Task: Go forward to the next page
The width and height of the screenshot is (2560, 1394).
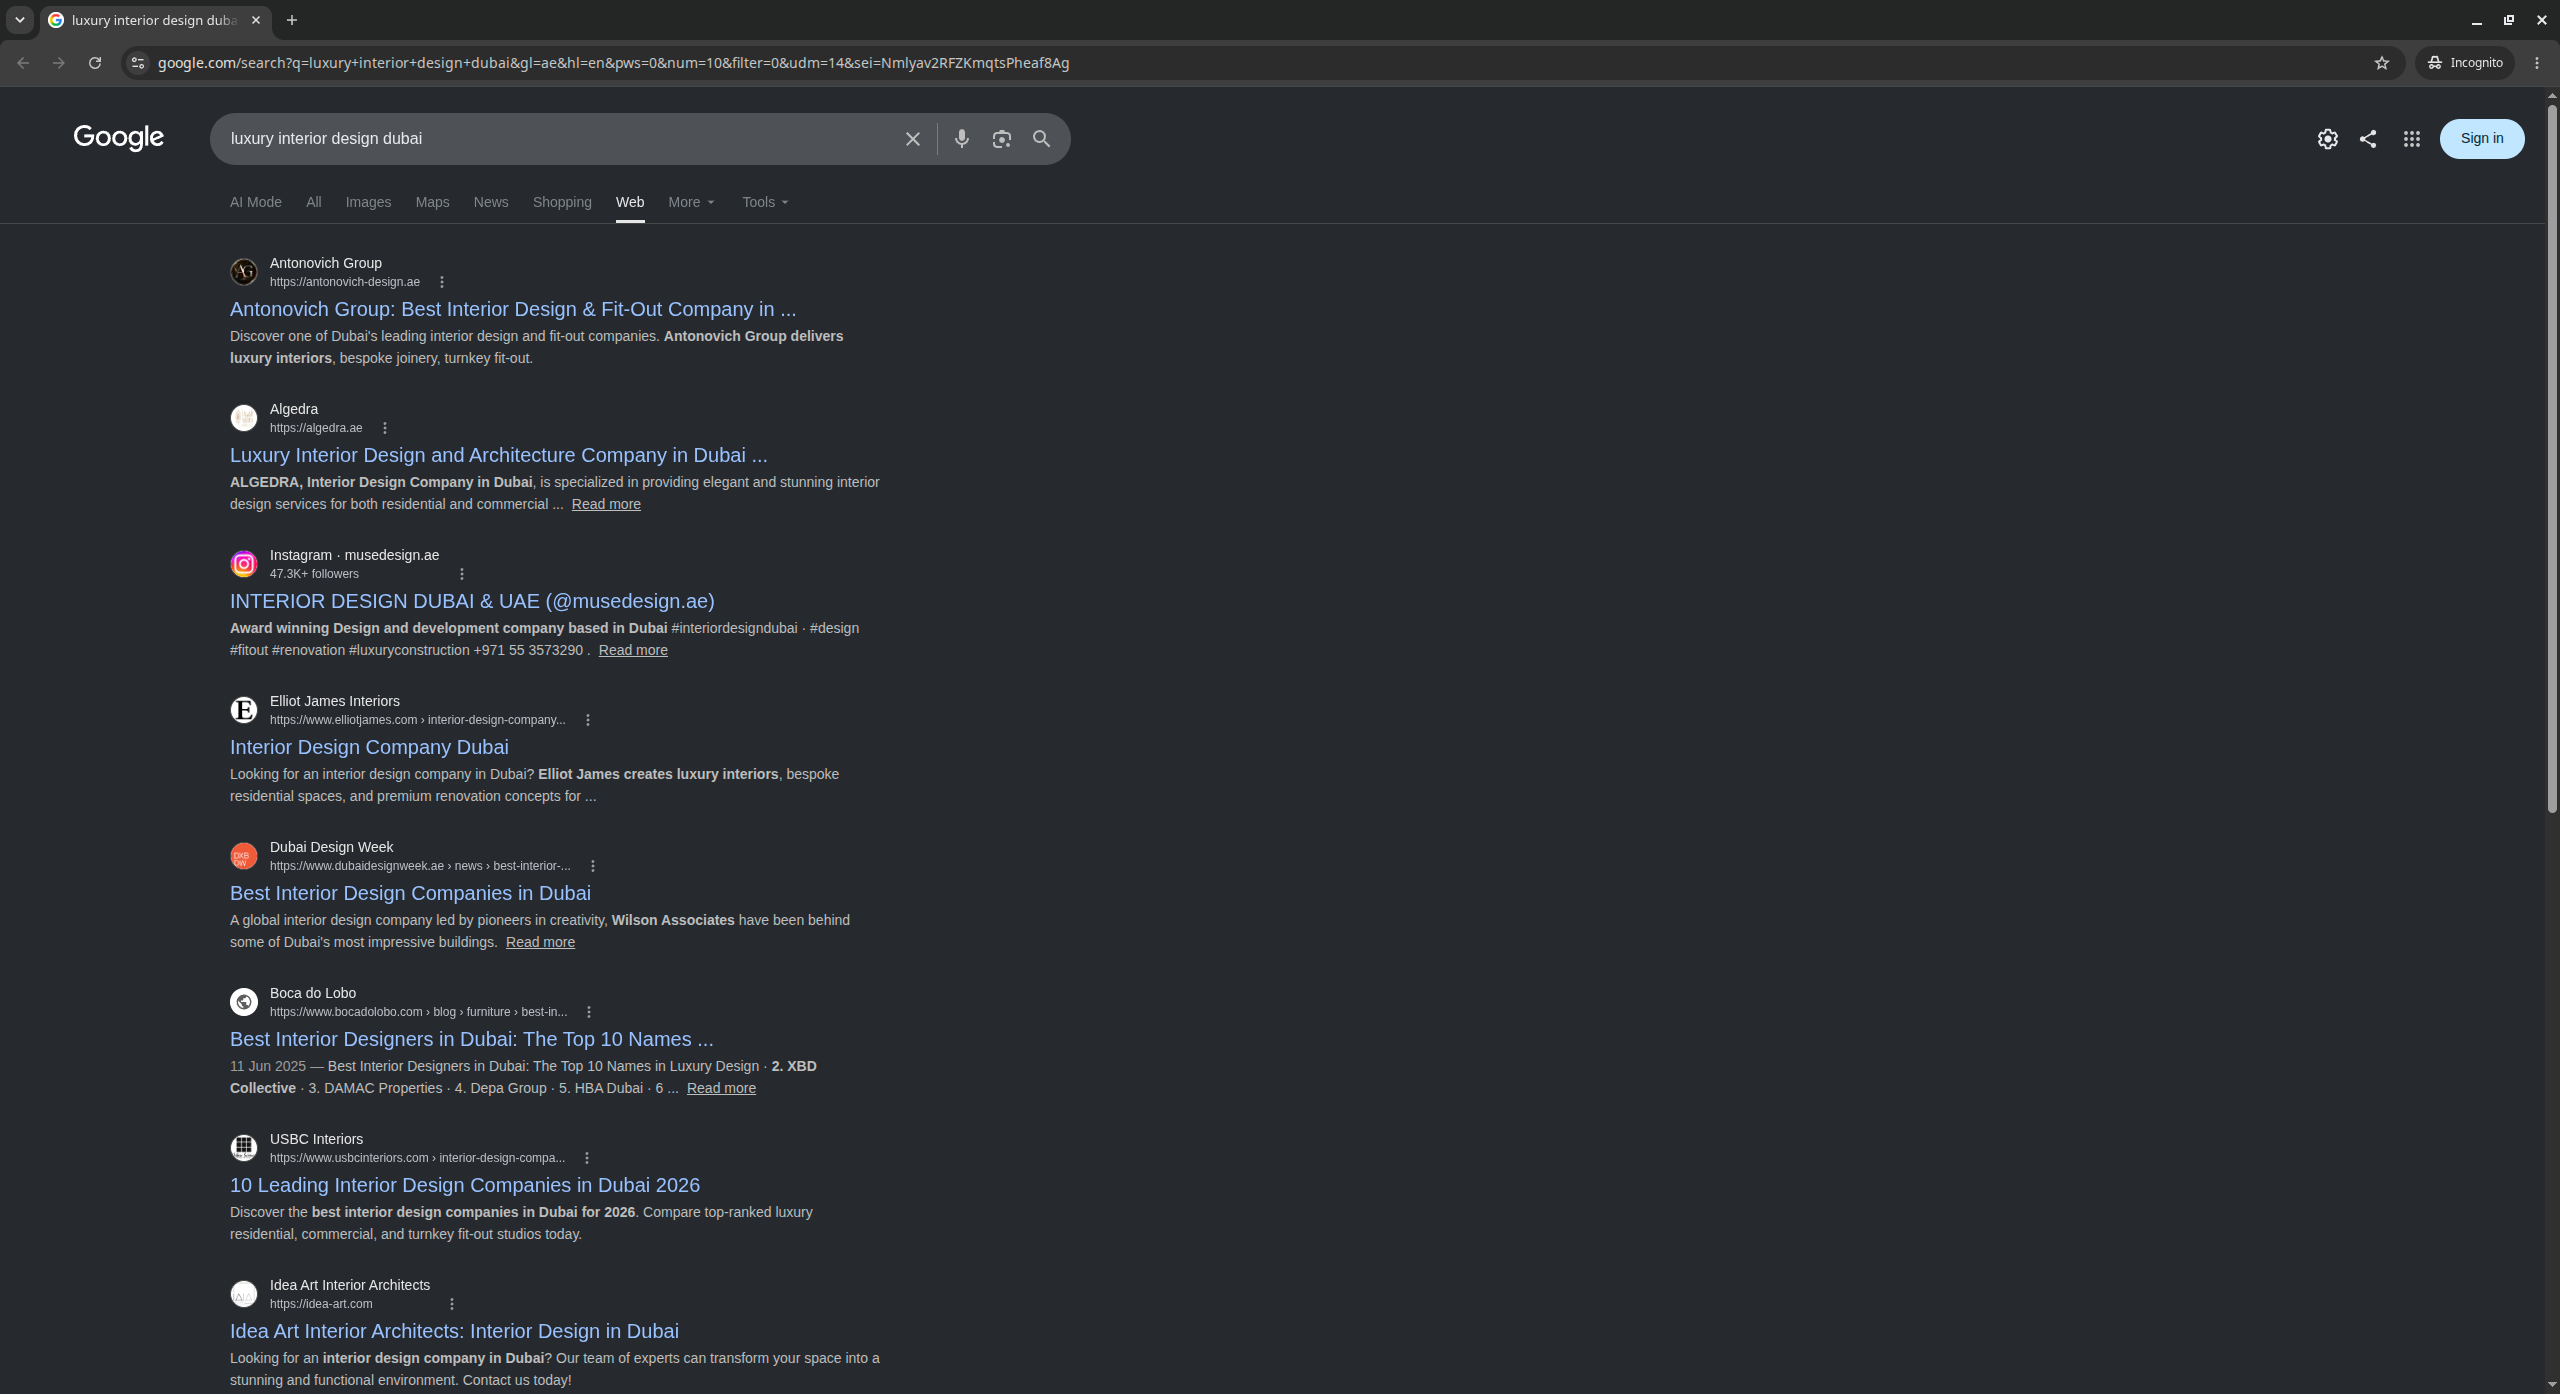Action: (59, 63)
